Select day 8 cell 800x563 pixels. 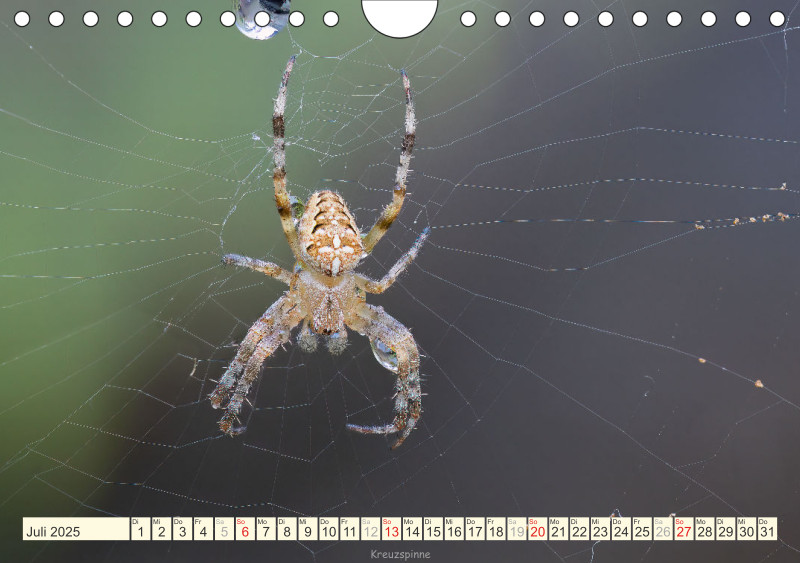(287, 529)
